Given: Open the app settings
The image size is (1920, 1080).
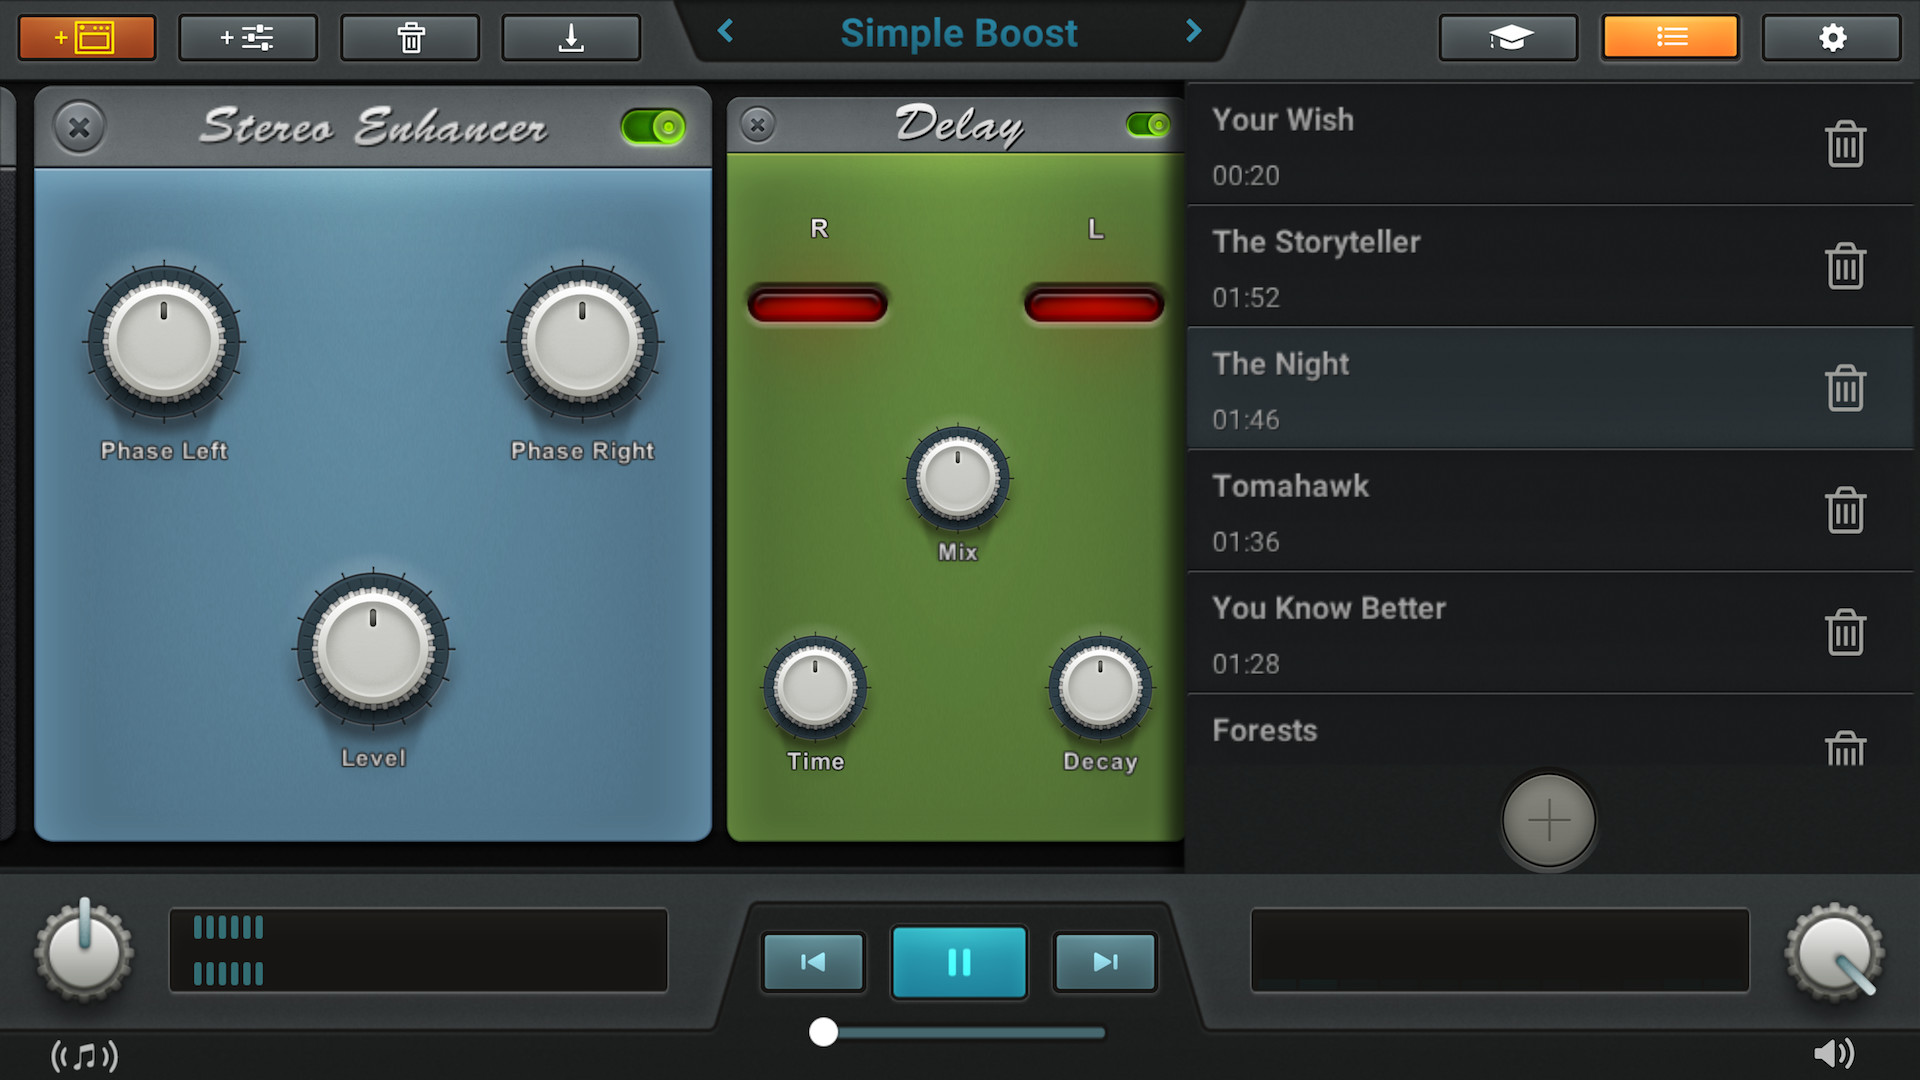Looking at the screenshot, I should click(x=1831, y=37).
